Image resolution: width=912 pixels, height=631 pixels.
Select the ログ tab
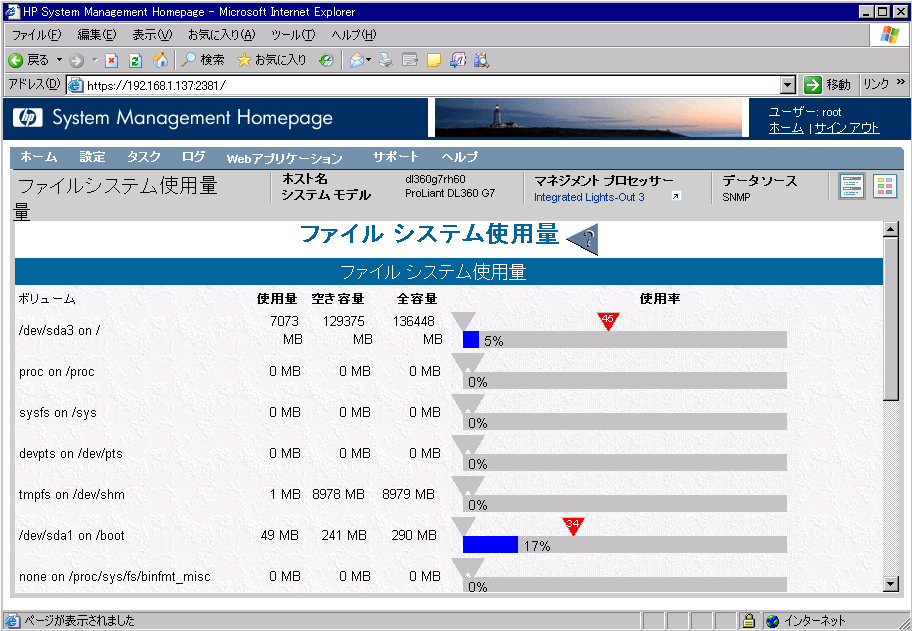(x=193, y=157)
